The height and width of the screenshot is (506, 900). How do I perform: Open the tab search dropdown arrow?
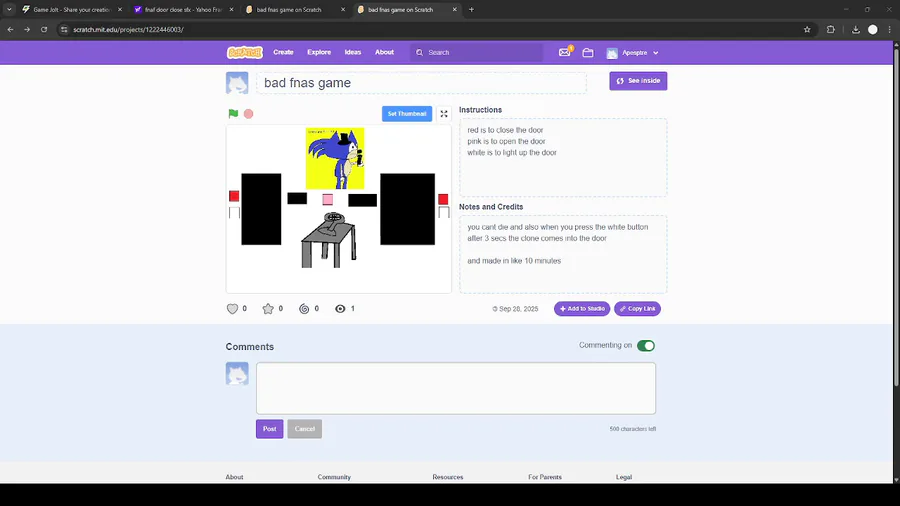[9, 9]
